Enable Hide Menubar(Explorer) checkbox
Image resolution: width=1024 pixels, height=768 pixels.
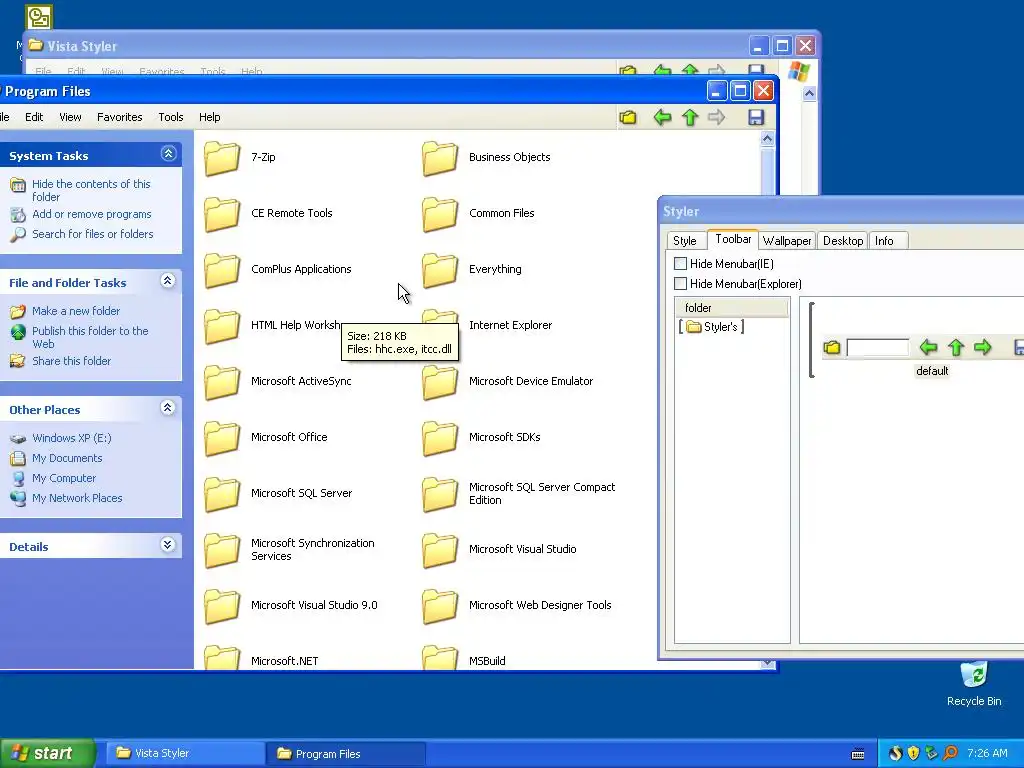coord(680,283)
